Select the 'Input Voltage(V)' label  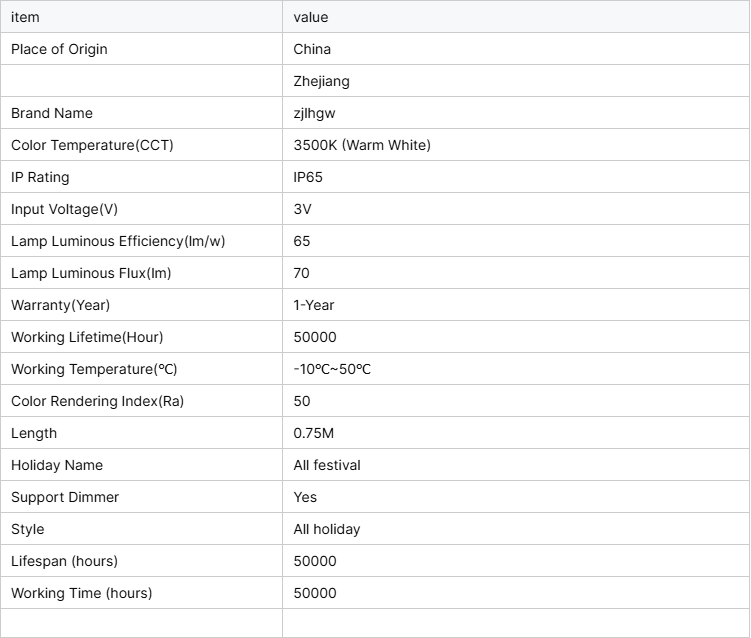64,209
